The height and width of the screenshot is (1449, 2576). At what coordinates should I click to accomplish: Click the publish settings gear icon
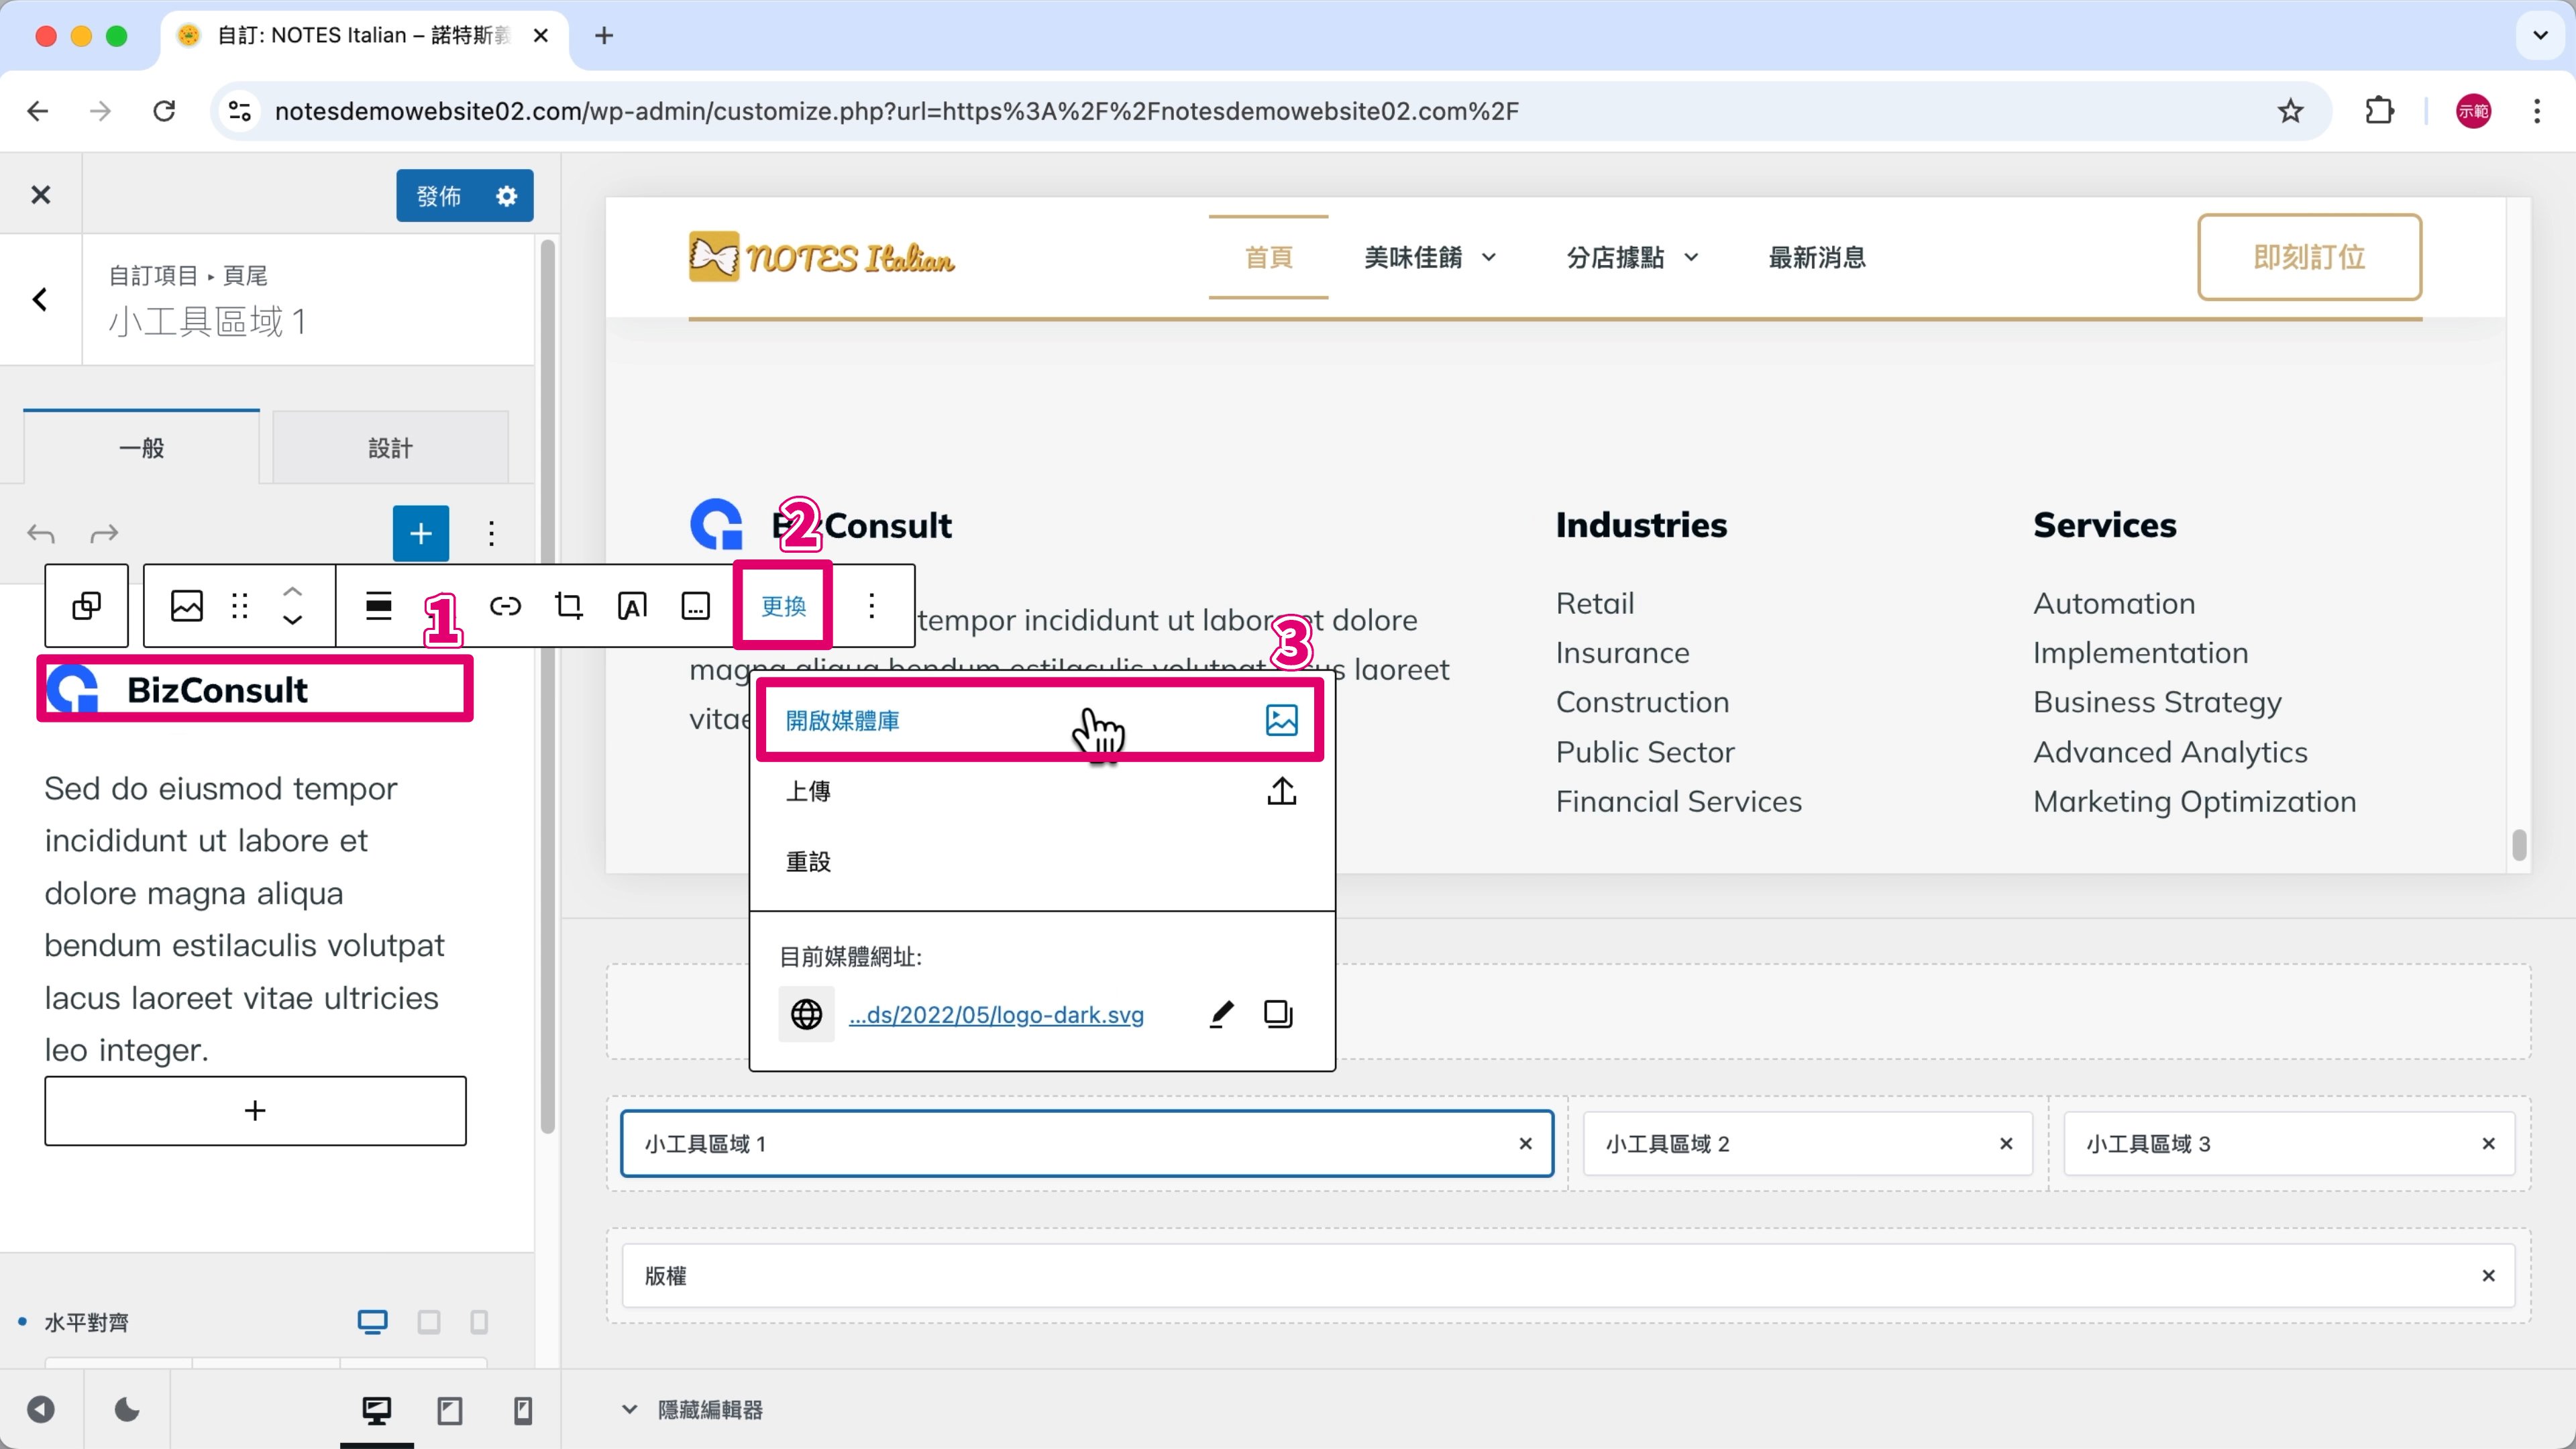(507, 195)
